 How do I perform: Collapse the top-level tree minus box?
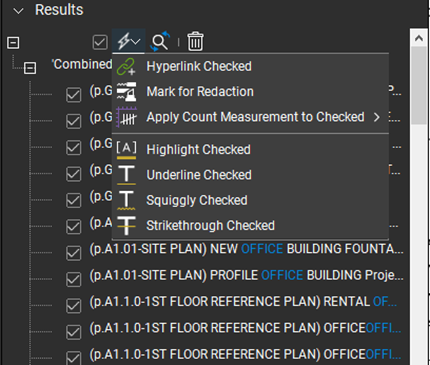point(13,43)
